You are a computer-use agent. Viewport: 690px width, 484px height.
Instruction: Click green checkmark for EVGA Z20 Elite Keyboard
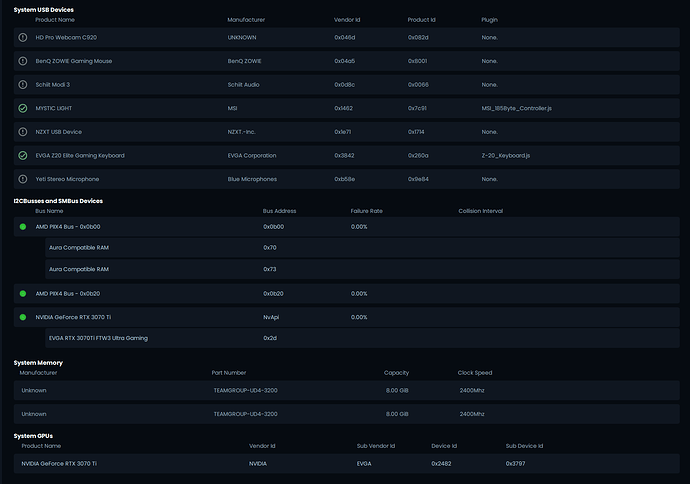pyautogui.click(x=23, y=155)
